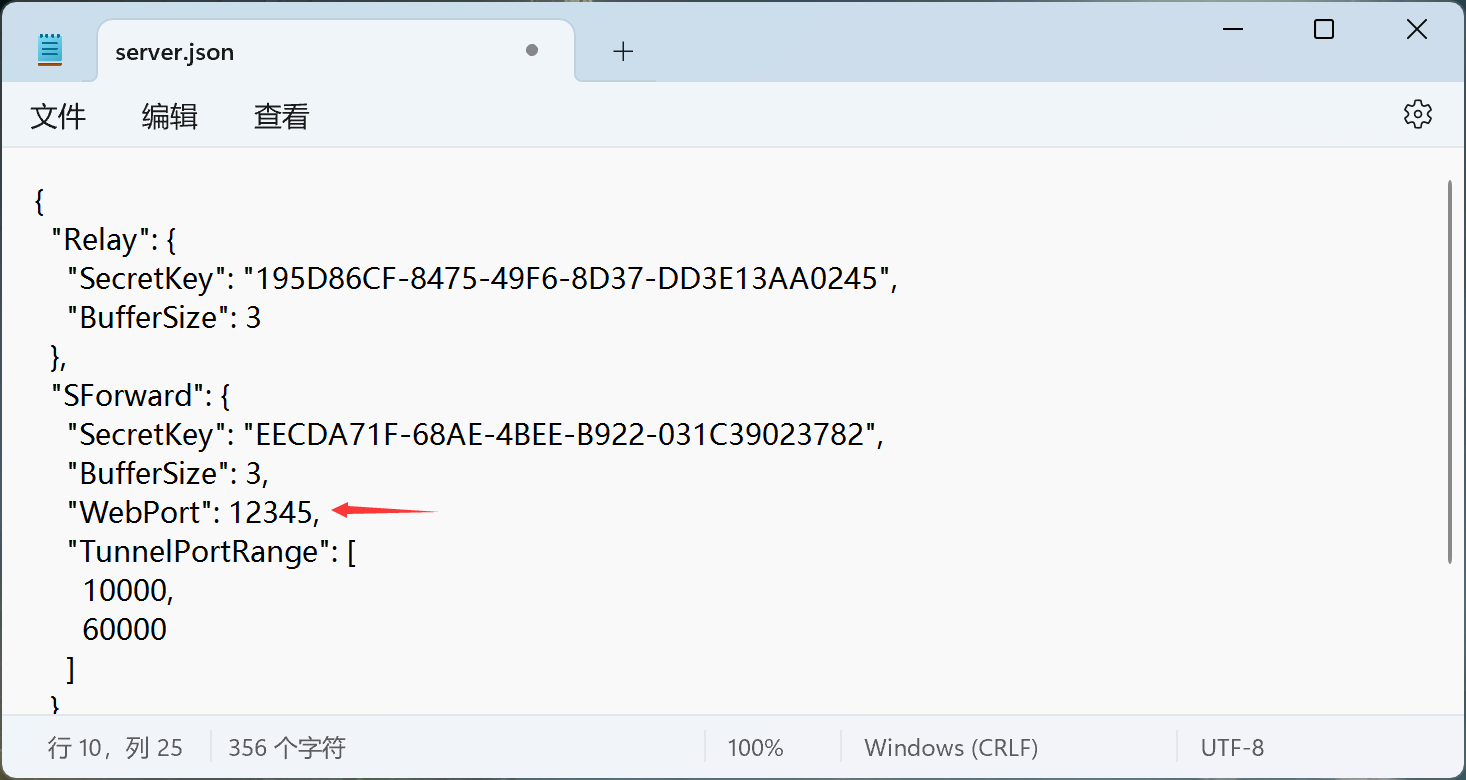Add a new tab with plus button
1466x780 pixels.
click(623, 51)
